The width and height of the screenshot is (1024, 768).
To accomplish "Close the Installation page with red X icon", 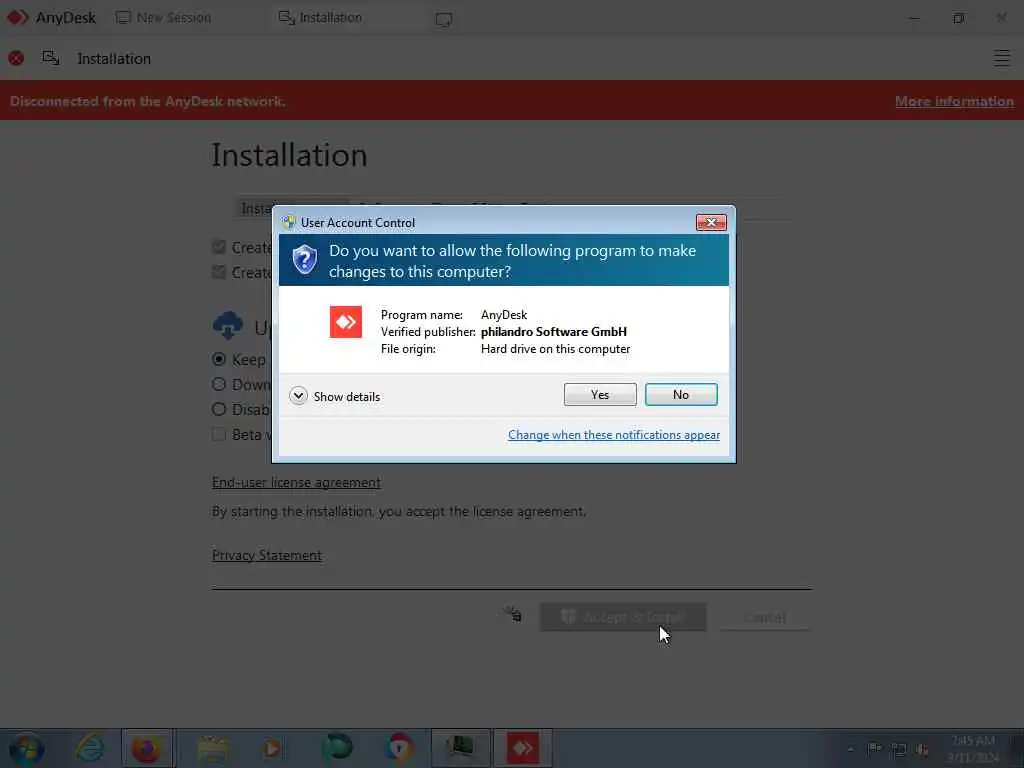I will click(x=16, y=59).
